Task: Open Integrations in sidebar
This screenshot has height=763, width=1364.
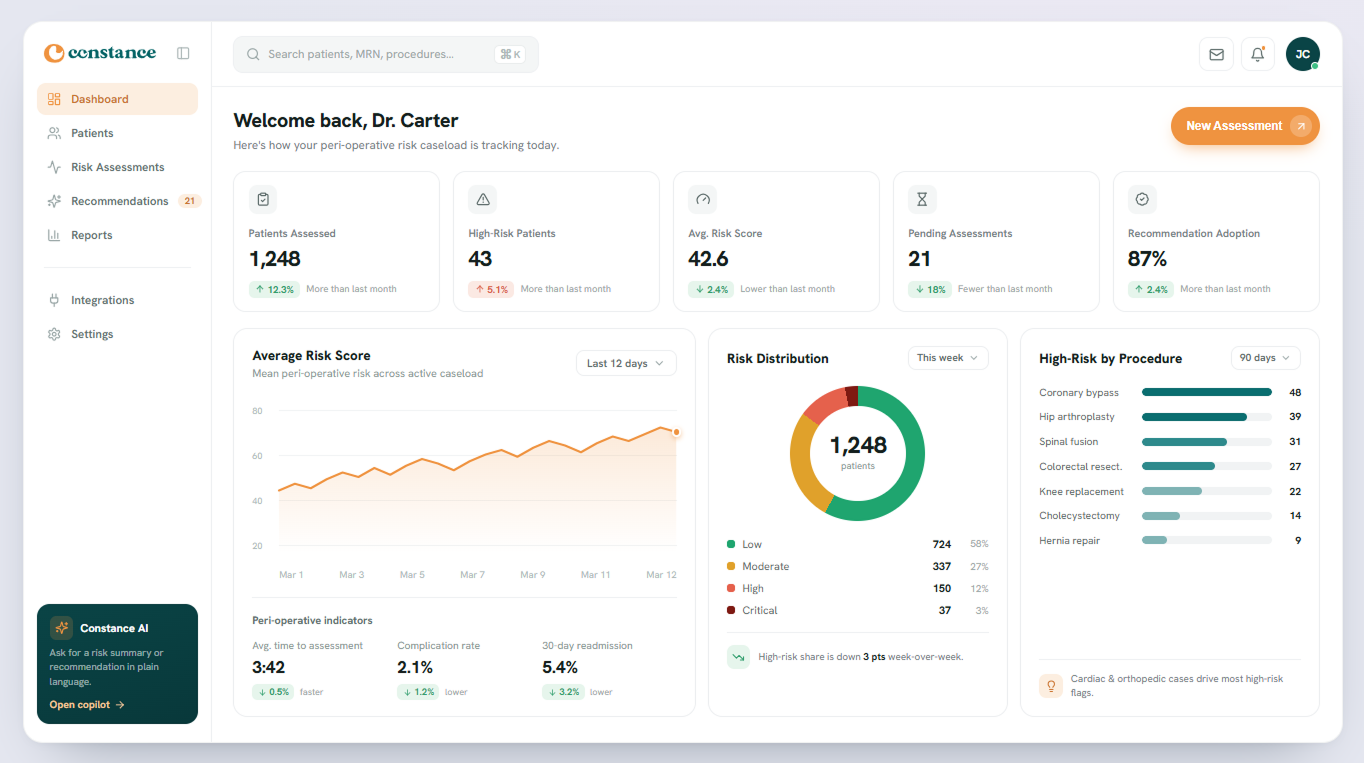Action: (x=117, y=300)
